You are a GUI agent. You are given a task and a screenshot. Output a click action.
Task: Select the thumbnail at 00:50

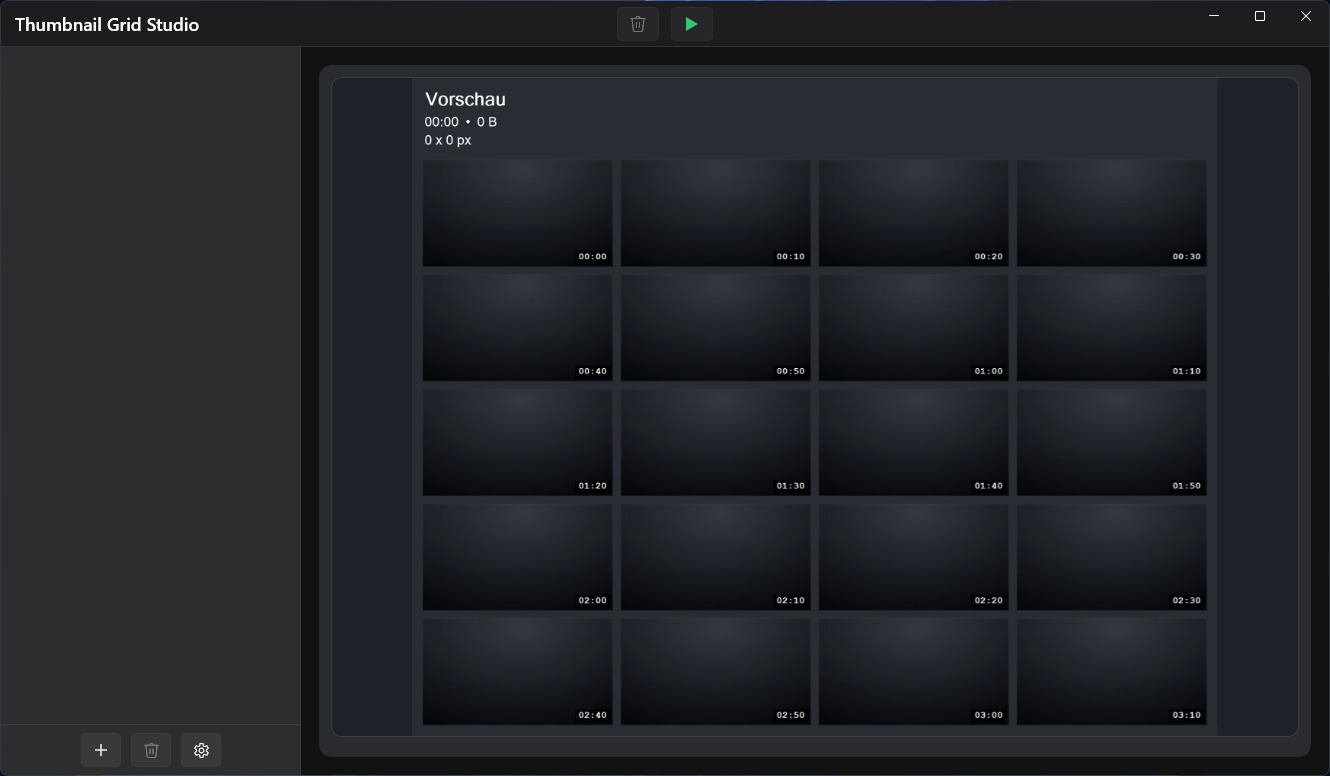click(x=715, y=327)
